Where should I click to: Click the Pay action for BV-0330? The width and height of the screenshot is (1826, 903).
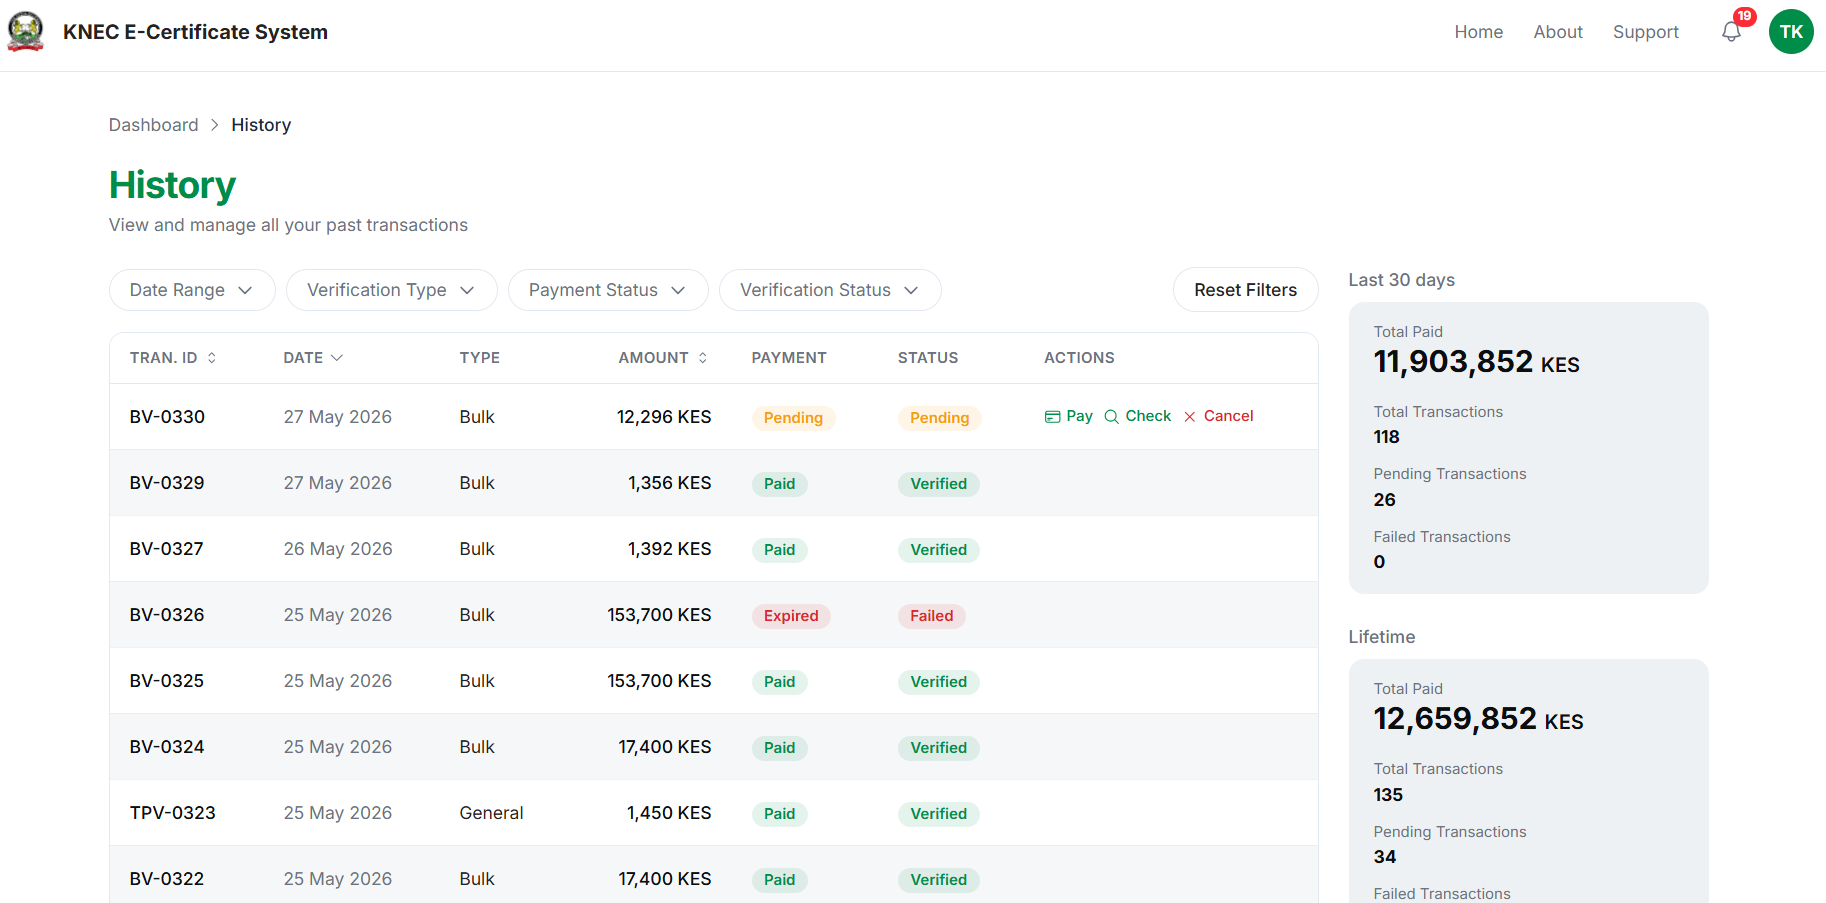[1068, 416]
